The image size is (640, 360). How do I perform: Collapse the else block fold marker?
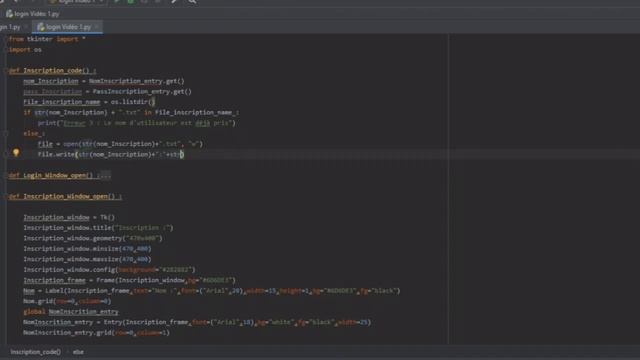tap(6, 133)
